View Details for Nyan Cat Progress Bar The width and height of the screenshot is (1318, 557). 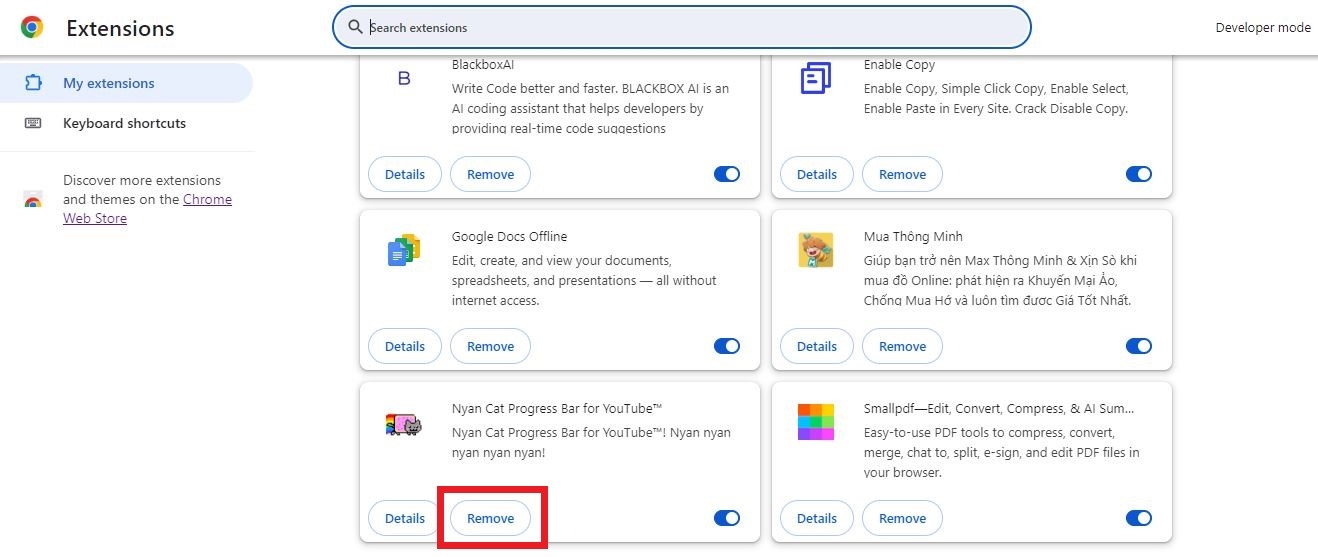405,518
